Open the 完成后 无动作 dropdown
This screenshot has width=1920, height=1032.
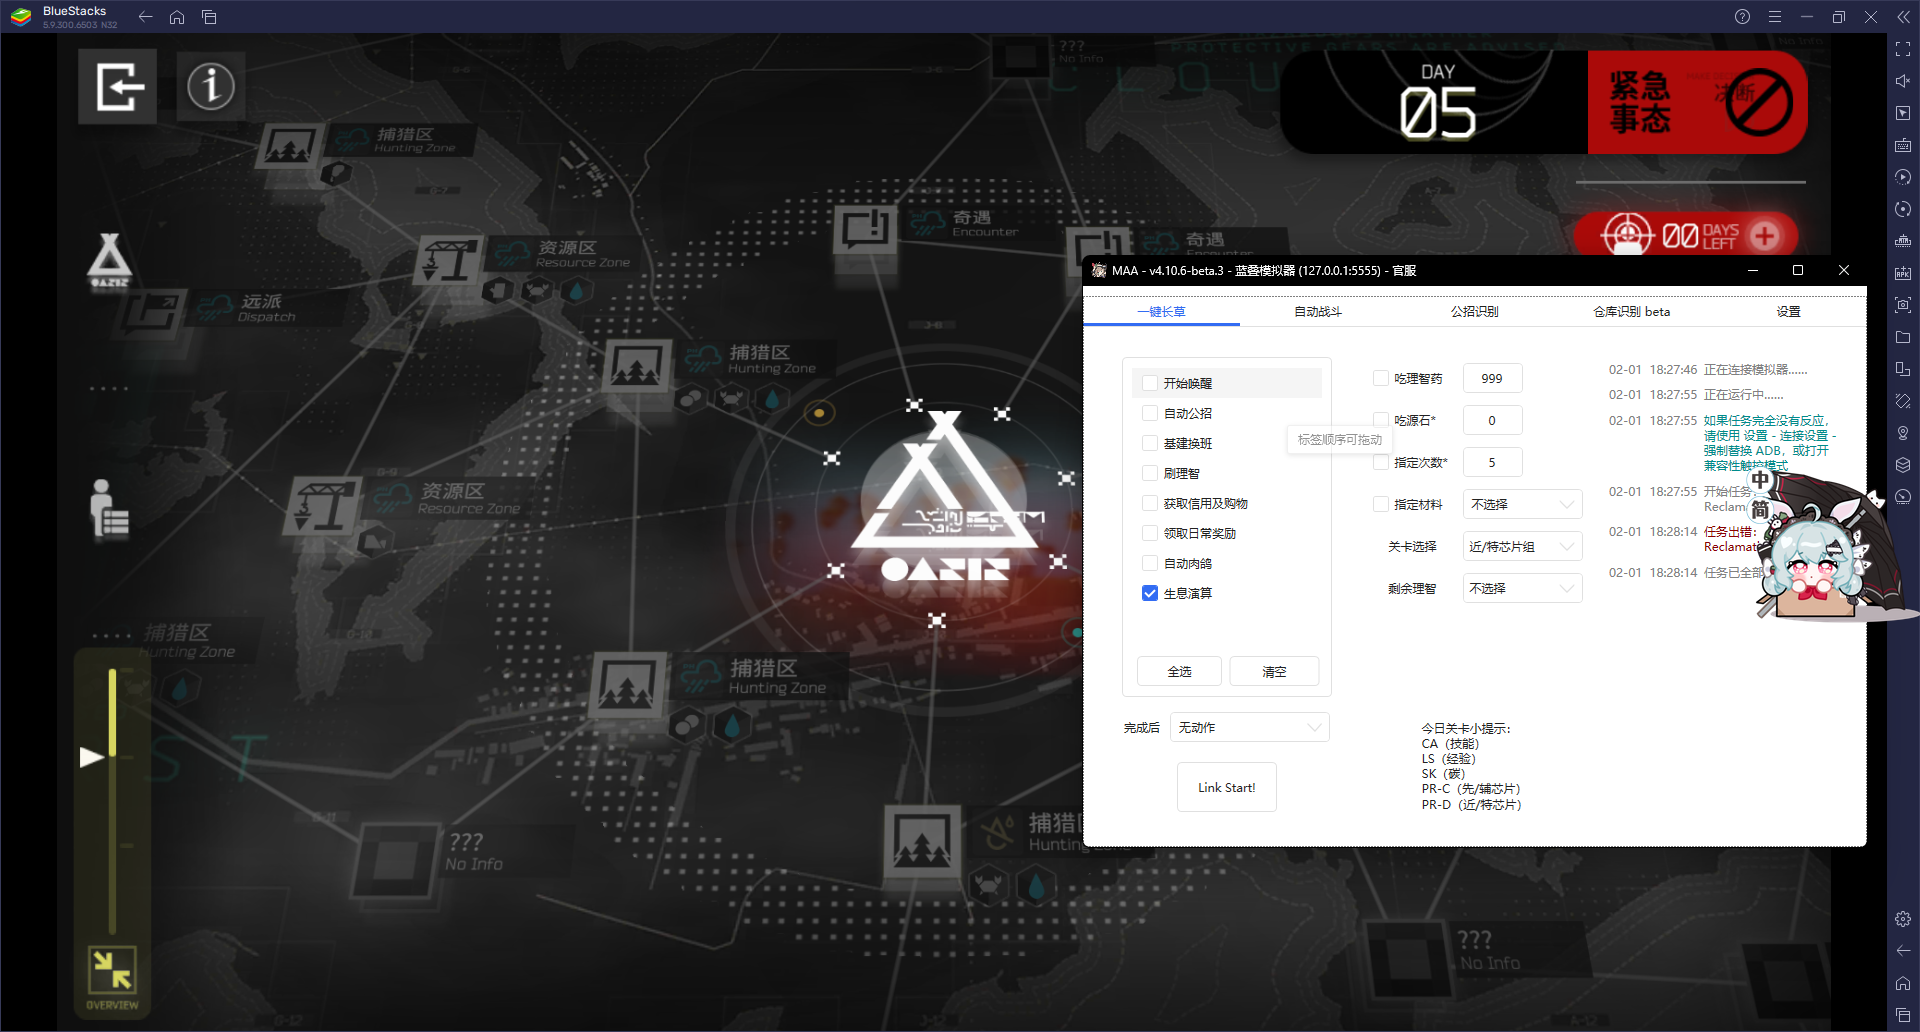point(1249,727)
